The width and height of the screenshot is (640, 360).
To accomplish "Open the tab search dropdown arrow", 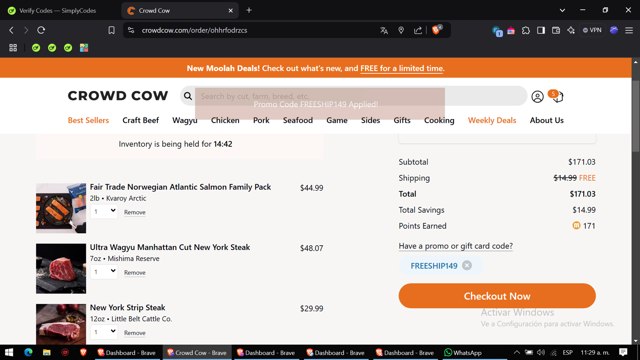I will (x=562, y=10).
